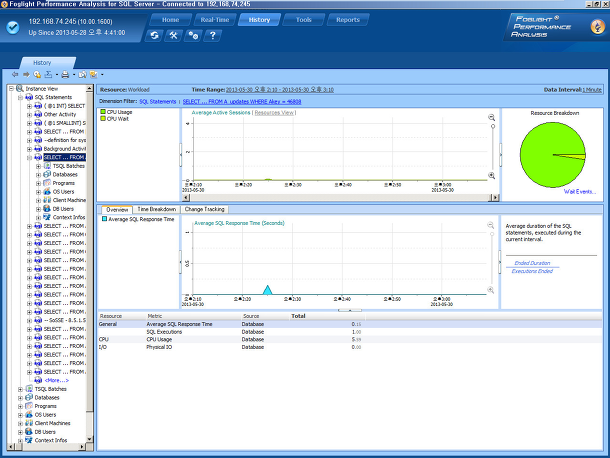Click the OS Users icon under selected statement

[47, 191]
